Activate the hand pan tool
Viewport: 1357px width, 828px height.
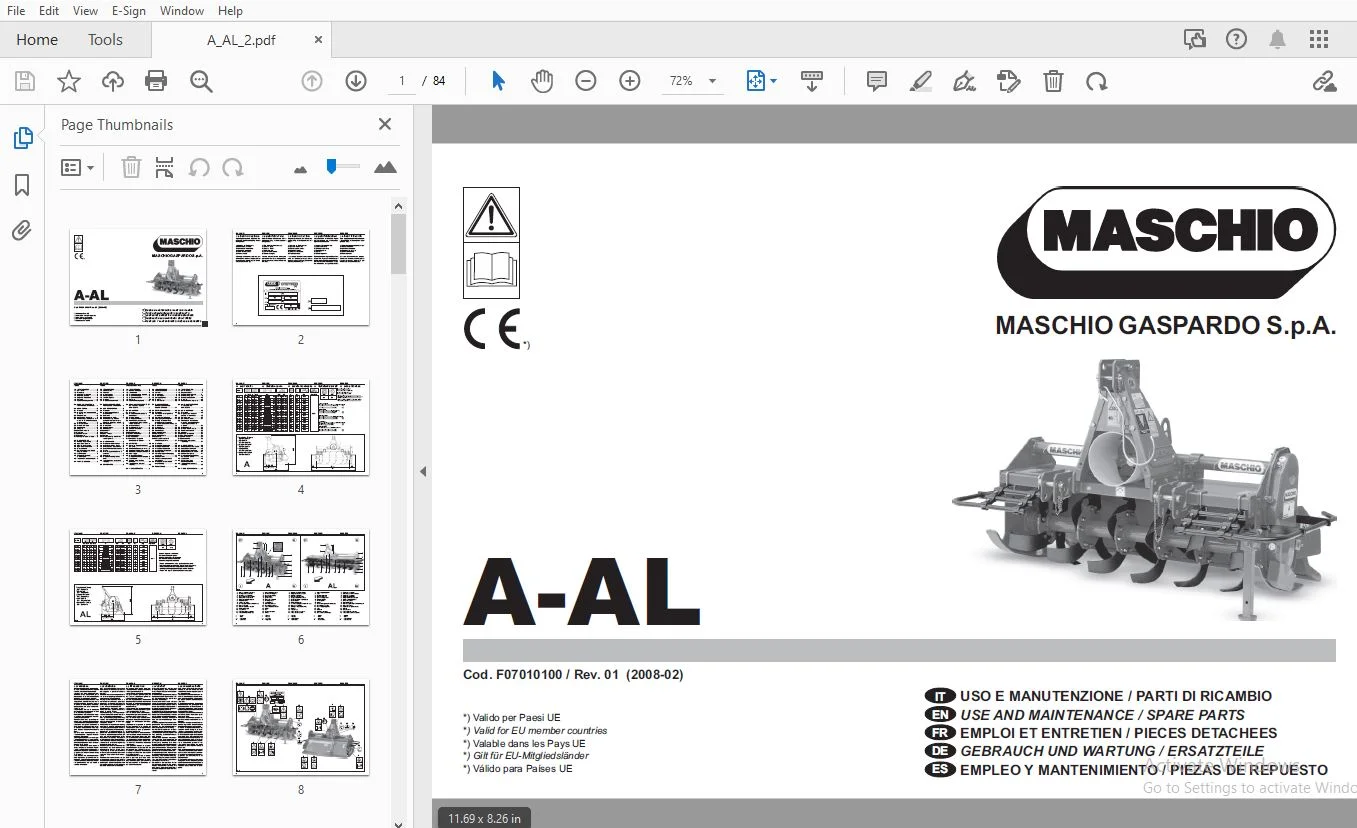coord(542,82)
